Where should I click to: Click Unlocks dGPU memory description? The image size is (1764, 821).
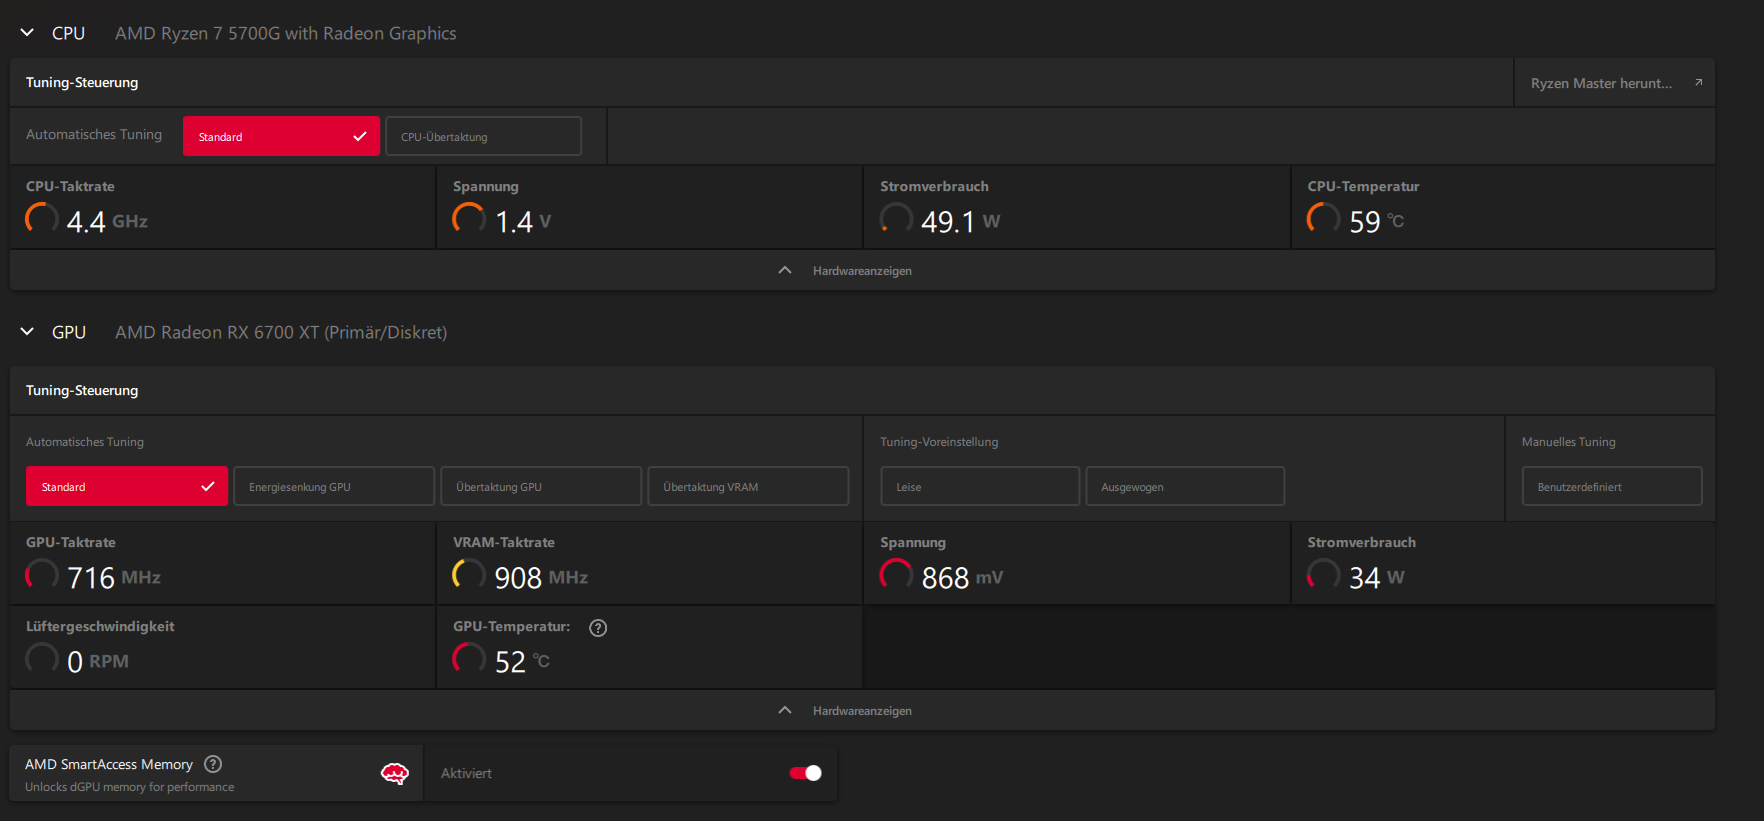click(130, 787)
